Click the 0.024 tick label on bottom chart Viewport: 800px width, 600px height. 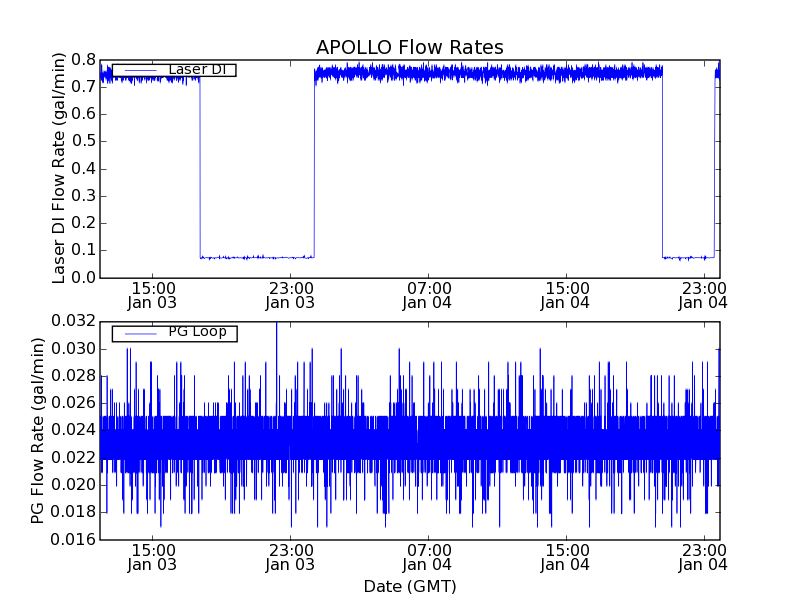73,430
